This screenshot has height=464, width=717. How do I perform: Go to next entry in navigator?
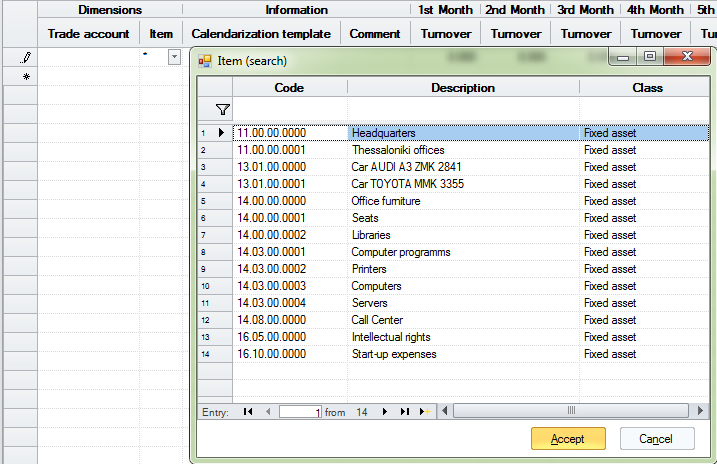pyautogui.click(x=385, y=412)
